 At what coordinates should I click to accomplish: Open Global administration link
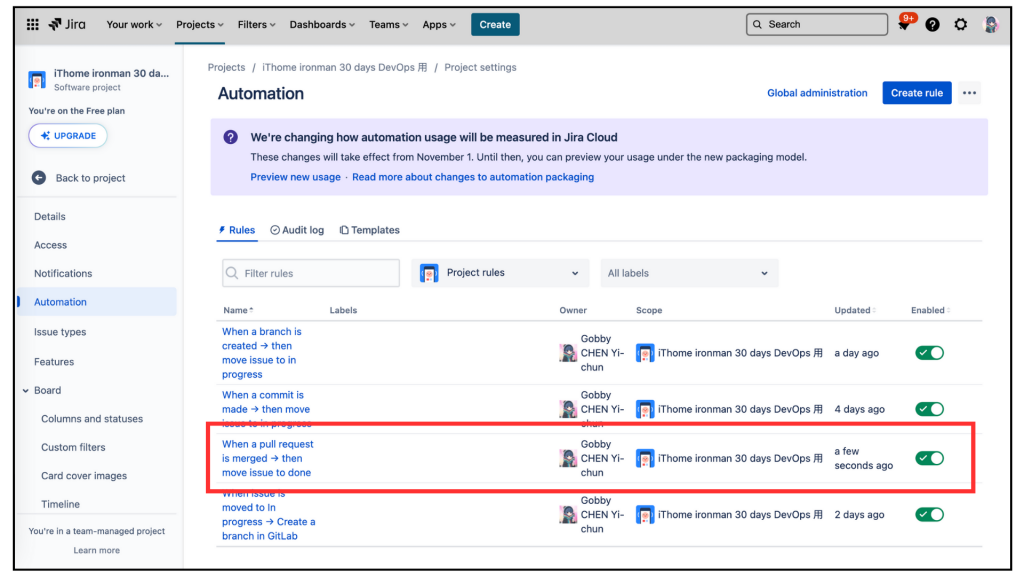(817, 93)
